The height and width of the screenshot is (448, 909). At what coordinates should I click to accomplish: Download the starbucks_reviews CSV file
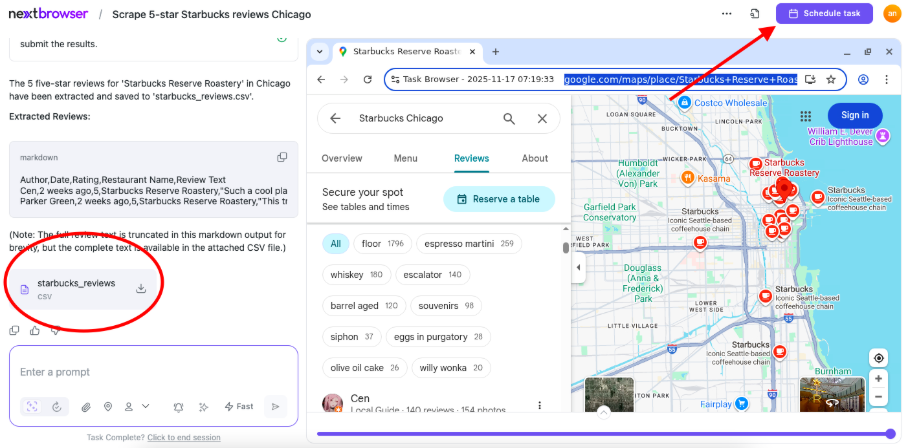point(140,288)
